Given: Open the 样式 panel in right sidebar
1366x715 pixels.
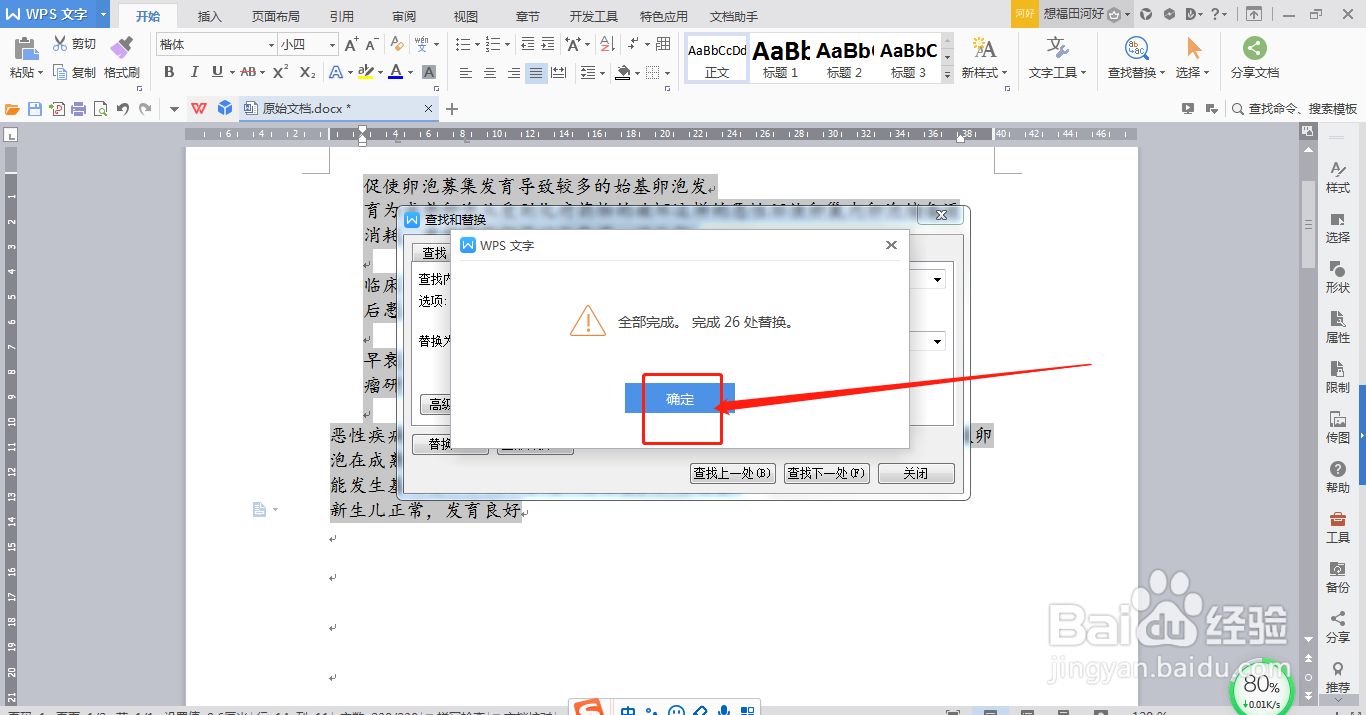Looking at the screenshot, I should [x=1337, y=177].
